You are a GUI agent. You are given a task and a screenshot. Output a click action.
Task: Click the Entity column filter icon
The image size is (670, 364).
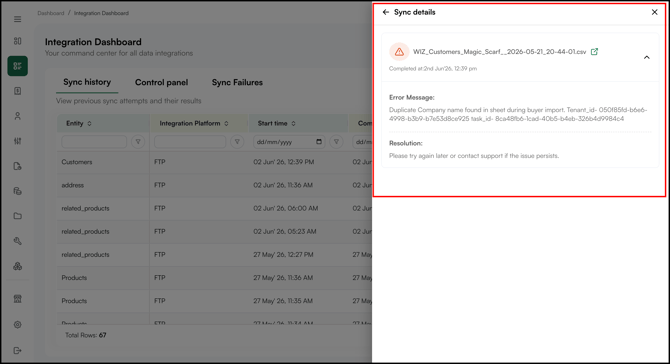tap(138, 141)
